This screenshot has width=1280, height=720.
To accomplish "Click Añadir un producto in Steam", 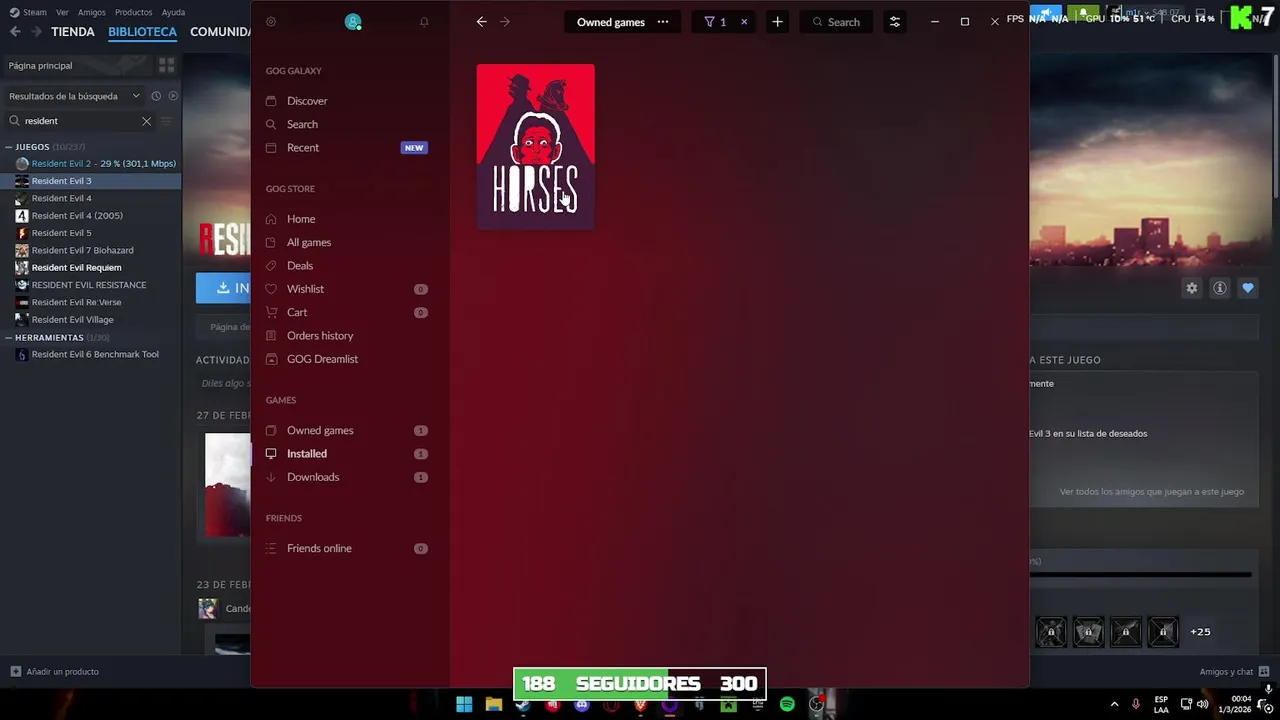I will tap(54, 672).
